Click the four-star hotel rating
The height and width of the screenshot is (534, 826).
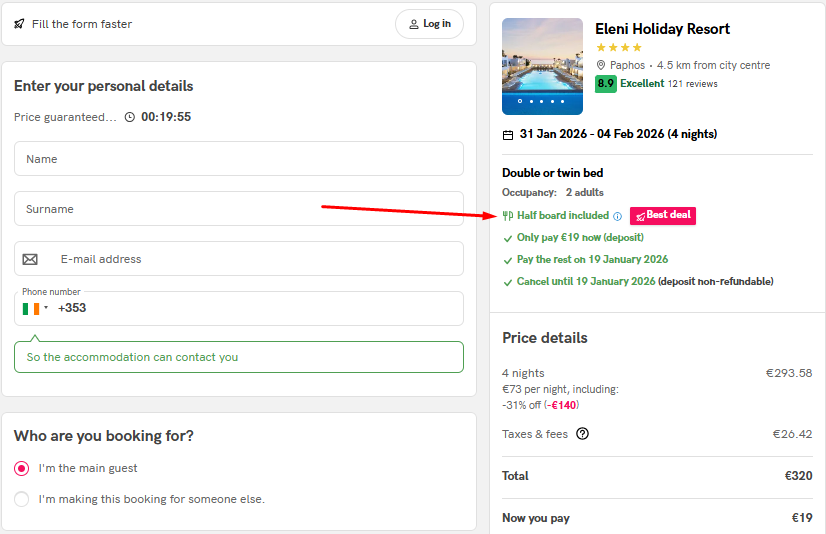[618, 47]
